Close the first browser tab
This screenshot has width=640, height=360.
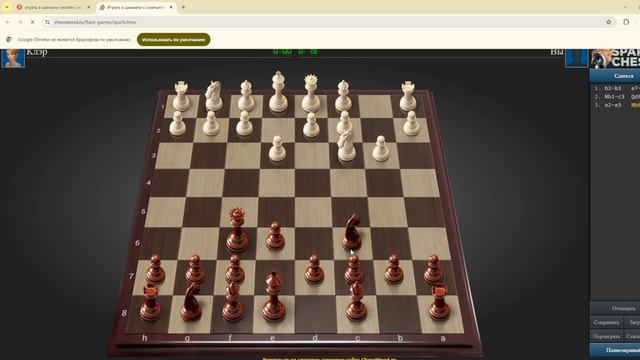[89, 7]
